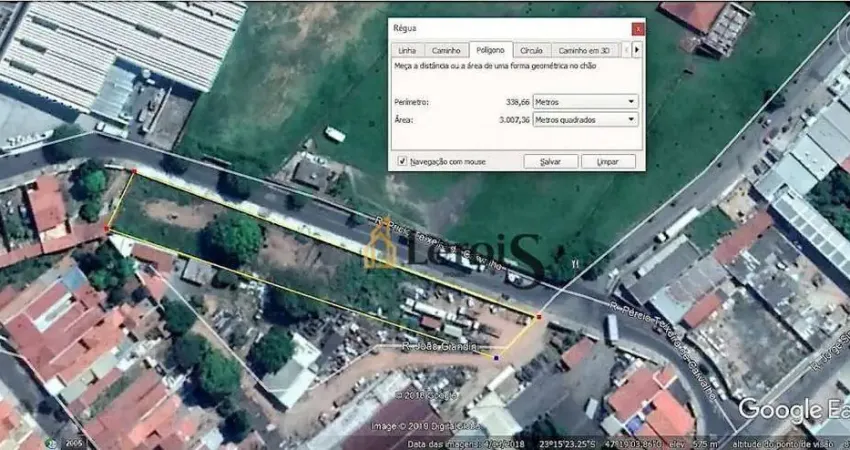Image resolution: width=850 pixels, height=450 pixels.
Task: Select the Polígono tab
Action: pos(491,50)
